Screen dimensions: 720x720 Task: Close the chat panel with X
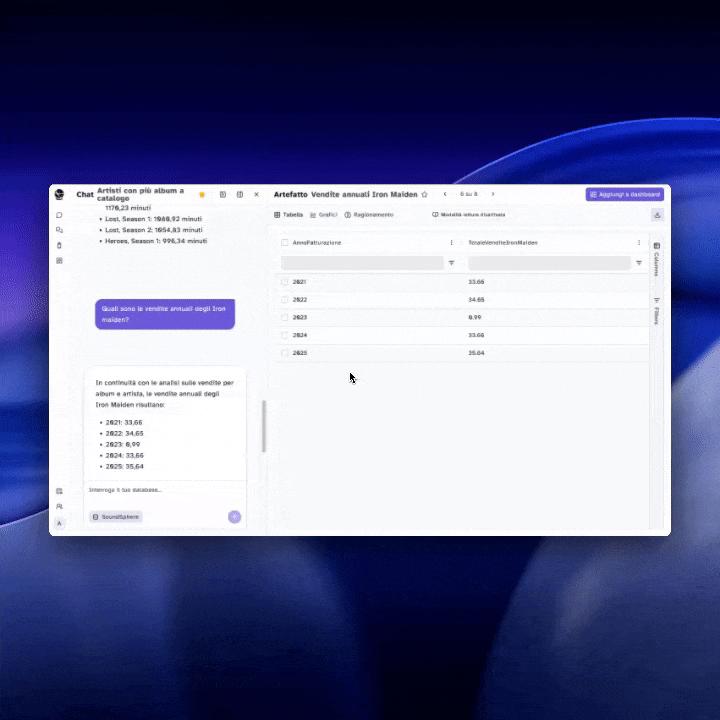[257, 195]
